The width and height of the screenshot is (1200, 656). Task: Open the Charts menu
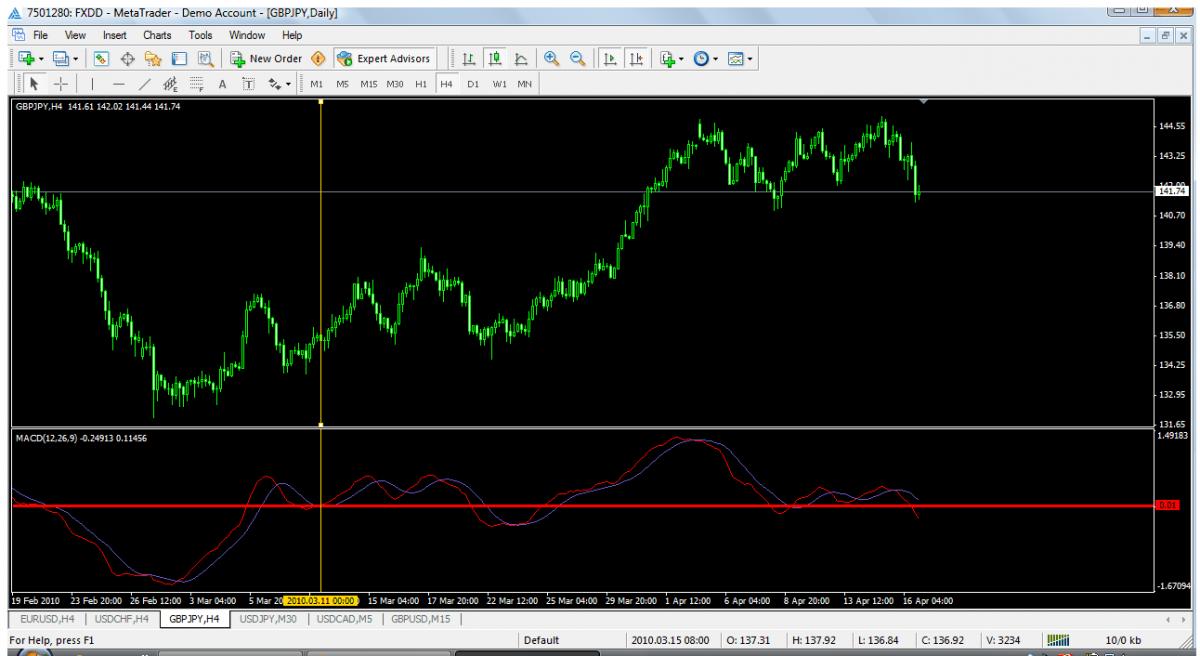pos(158,35)
